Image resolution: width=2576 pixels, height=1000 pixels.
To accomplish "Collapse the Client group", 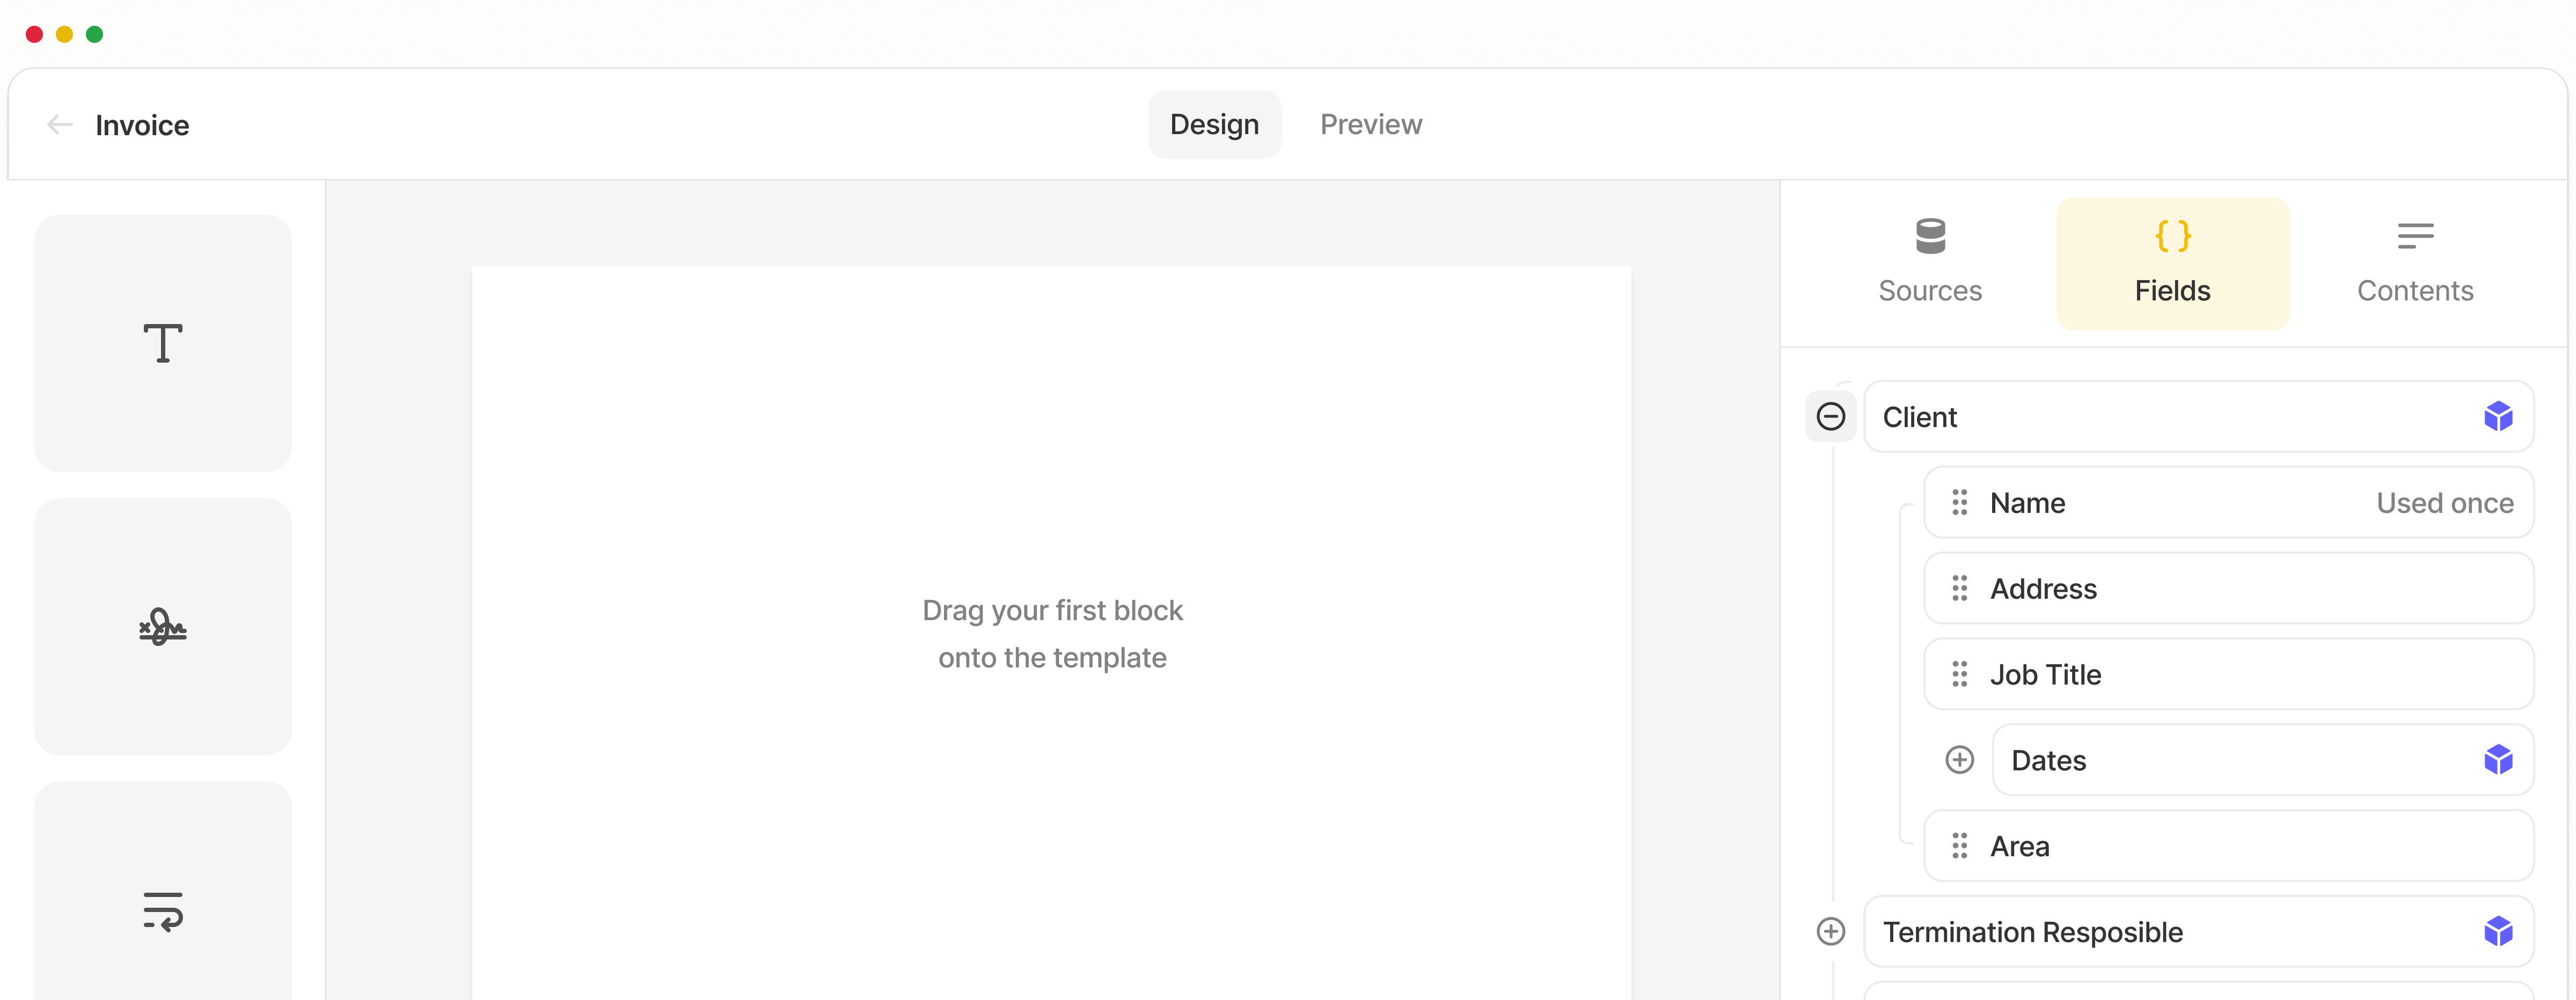I will click(x=1831, y=416).
